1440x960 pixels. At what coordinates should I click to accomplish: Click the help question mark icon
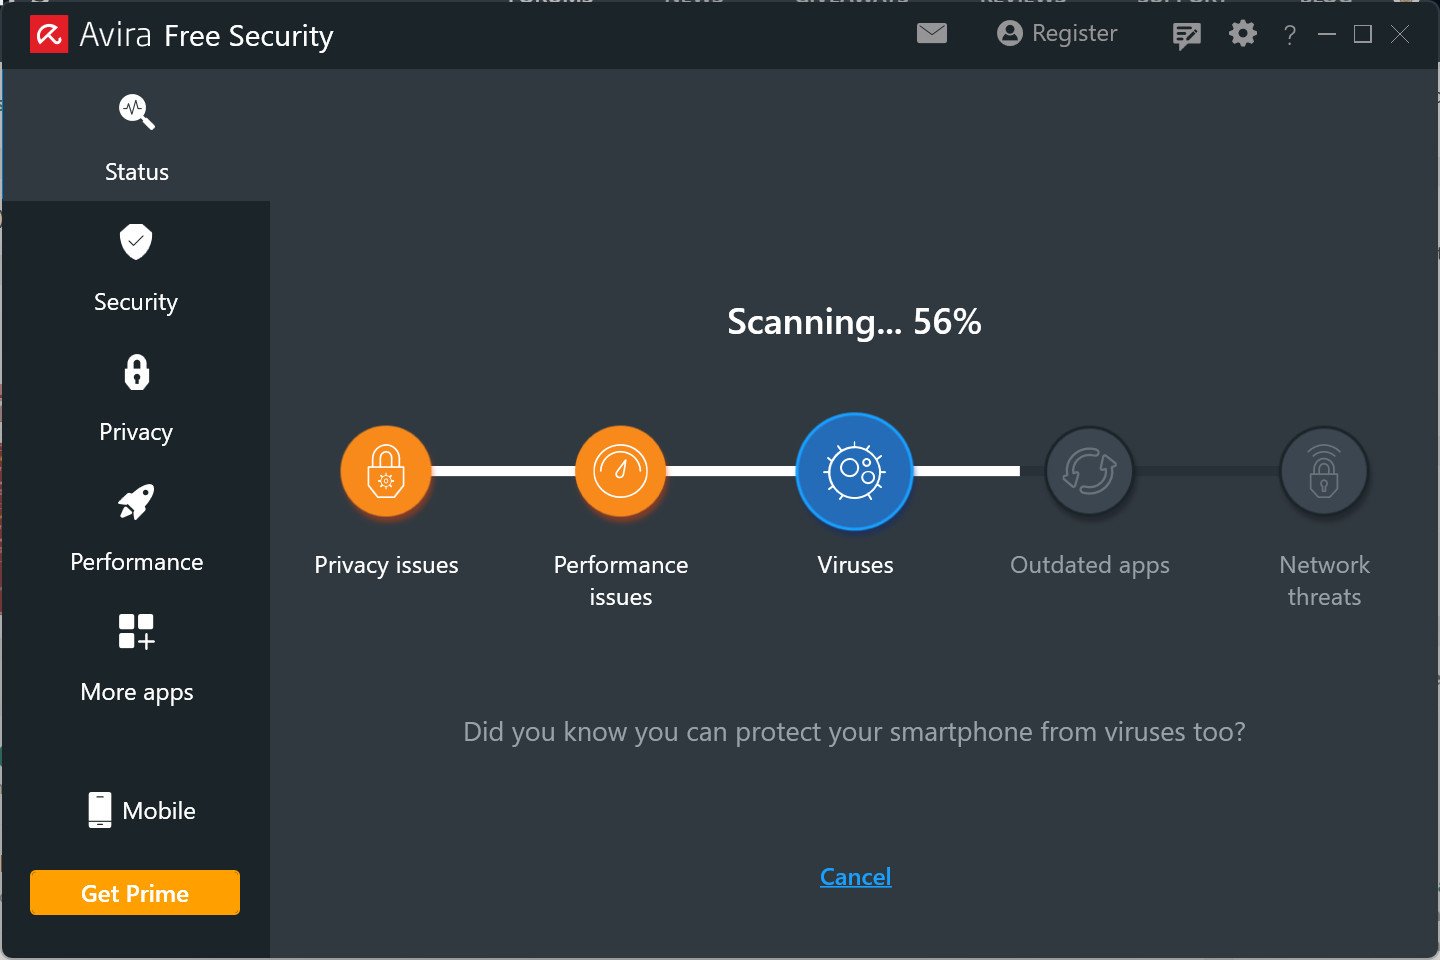click(1290, 36)
